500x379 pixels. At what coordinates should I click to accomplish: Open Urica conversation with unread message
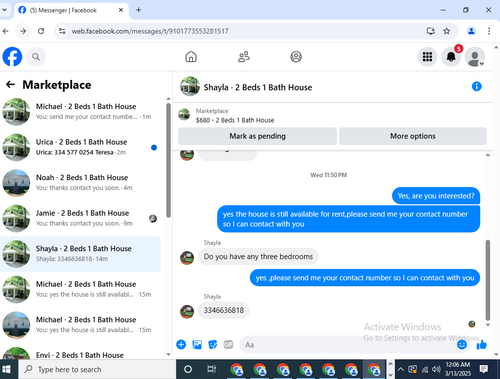(80, 147)
